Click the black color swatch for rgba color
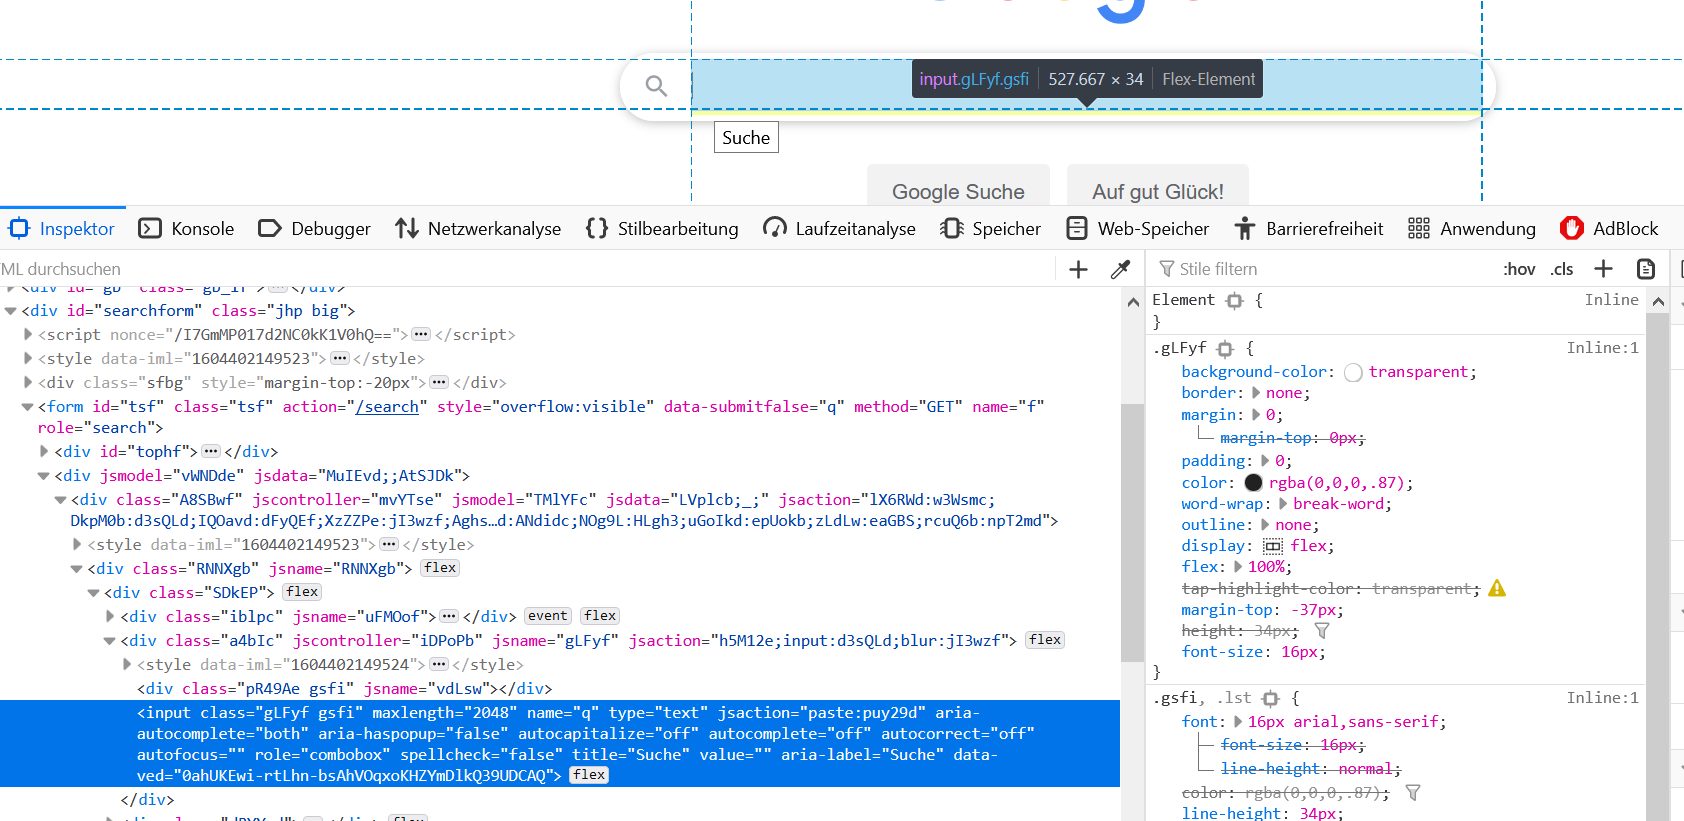Image resolution: width=1684 pixels, height=821 pixels. coord(1253,483)
